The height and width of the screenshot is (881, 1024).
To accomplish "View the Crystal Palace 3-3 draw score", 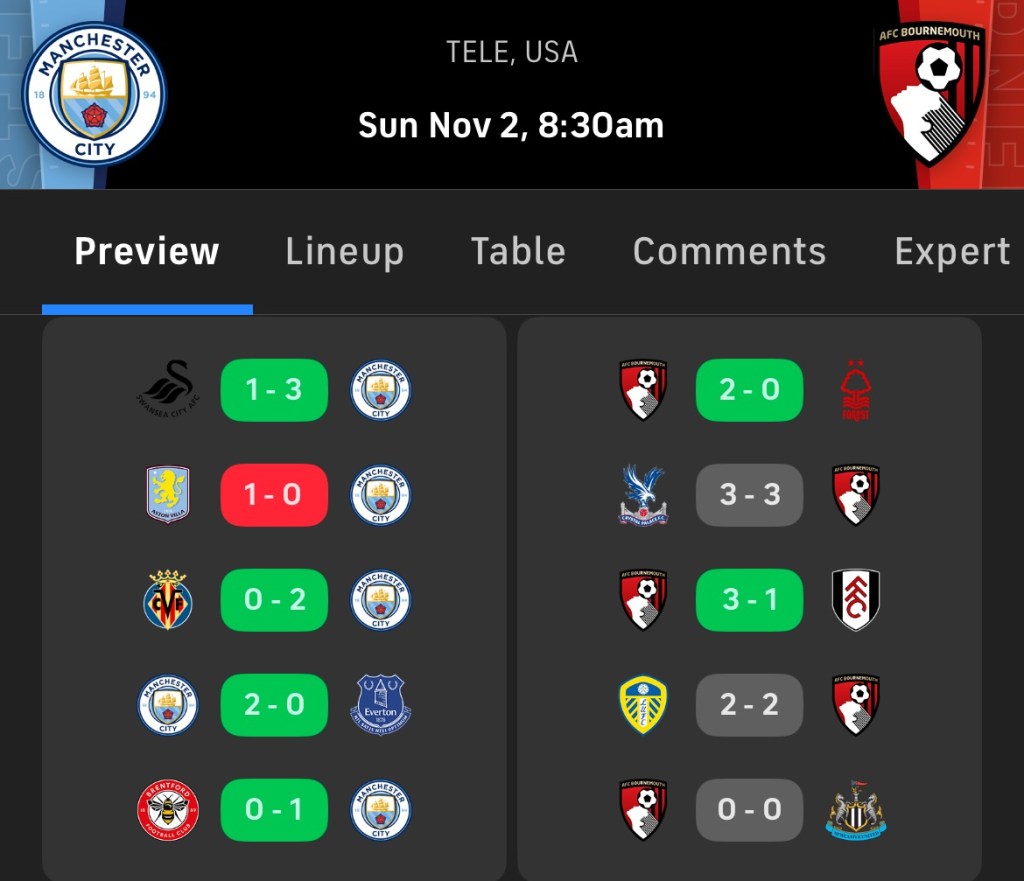I will point(749,494).
